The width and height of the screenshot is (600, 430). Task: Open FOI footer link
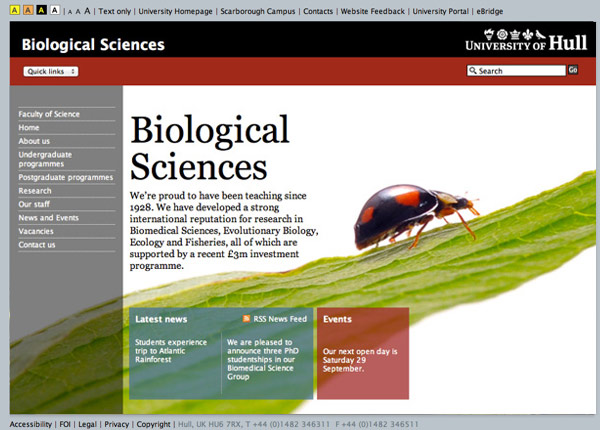tap(65, 424)
